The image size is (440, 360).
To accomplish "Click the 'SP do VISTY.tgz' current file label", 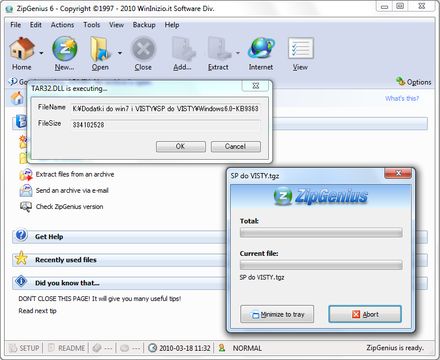I will tap(262, 277).
